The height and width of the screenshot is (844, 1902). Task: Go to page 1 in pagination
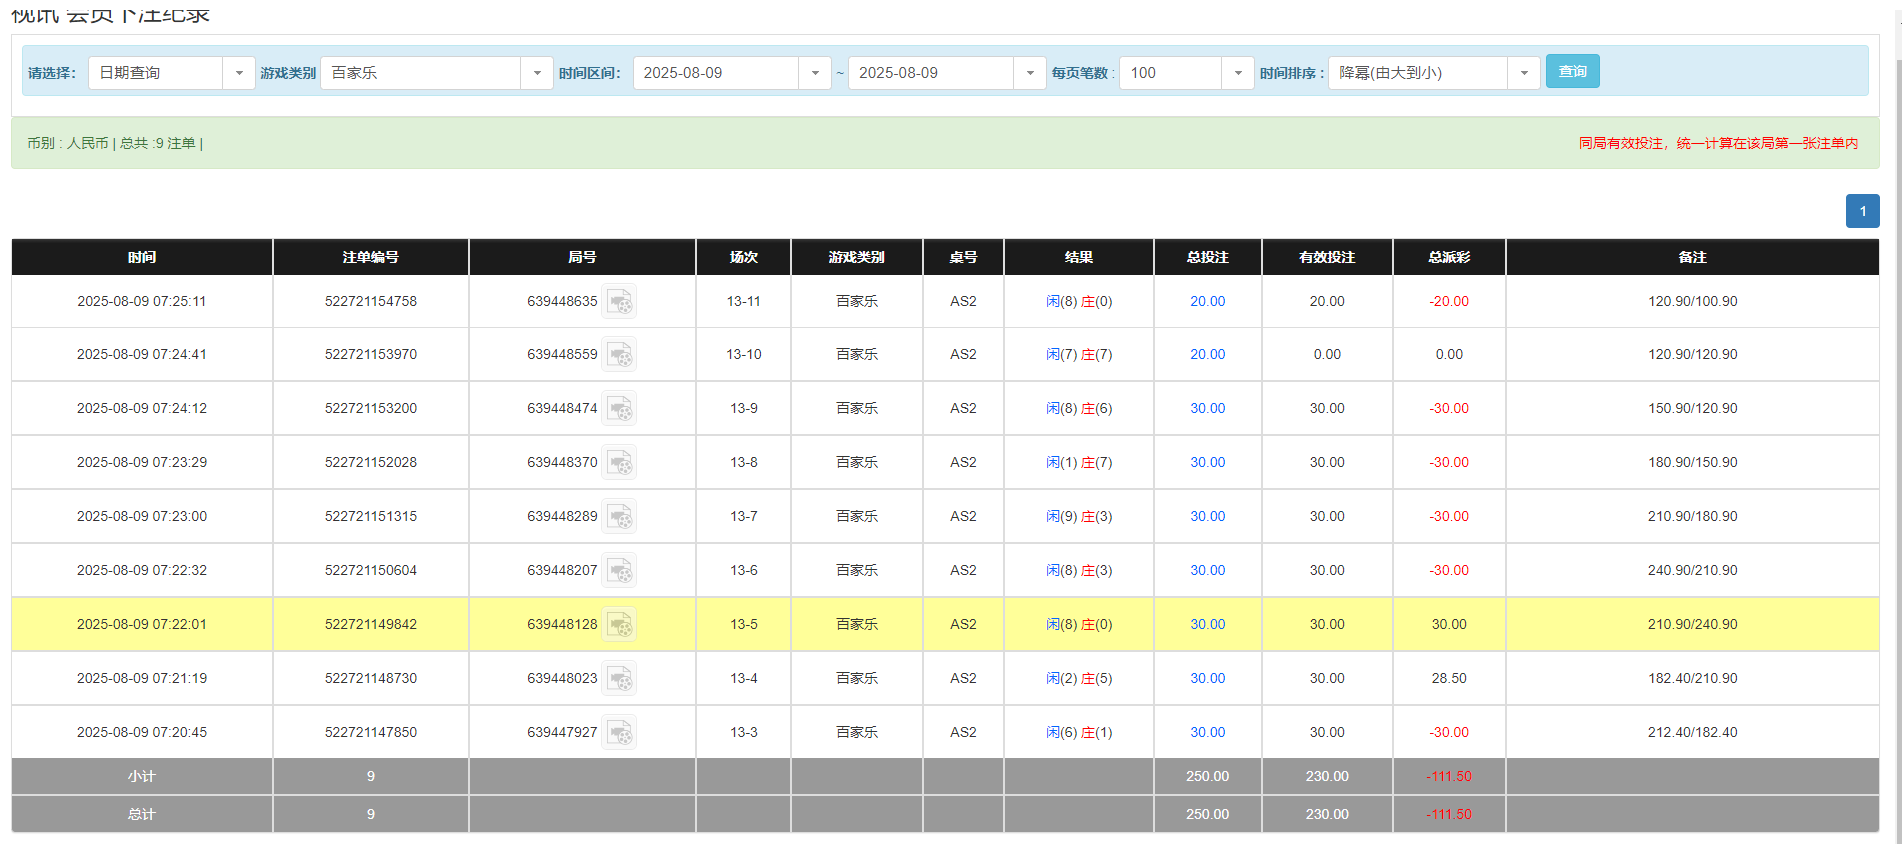(1862, 211)
